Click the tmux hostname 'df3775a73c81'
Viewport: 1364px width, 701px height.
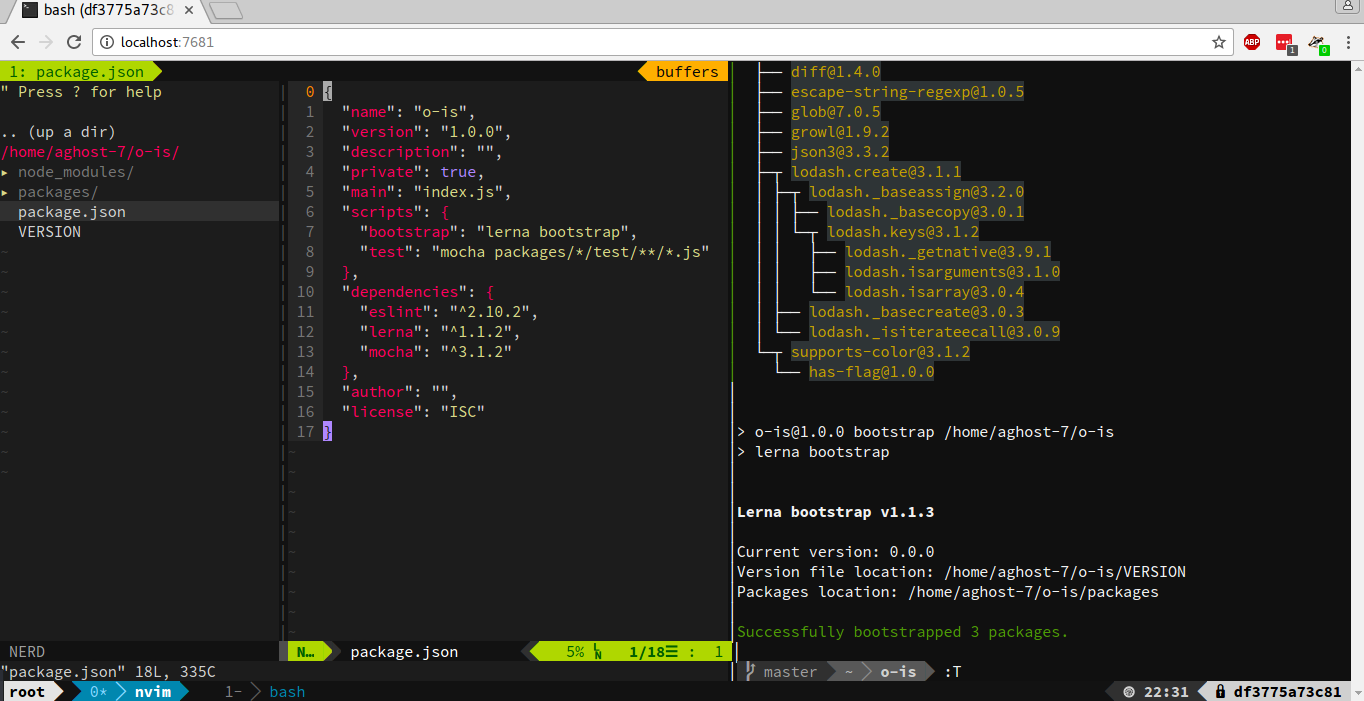[1288, 692]
